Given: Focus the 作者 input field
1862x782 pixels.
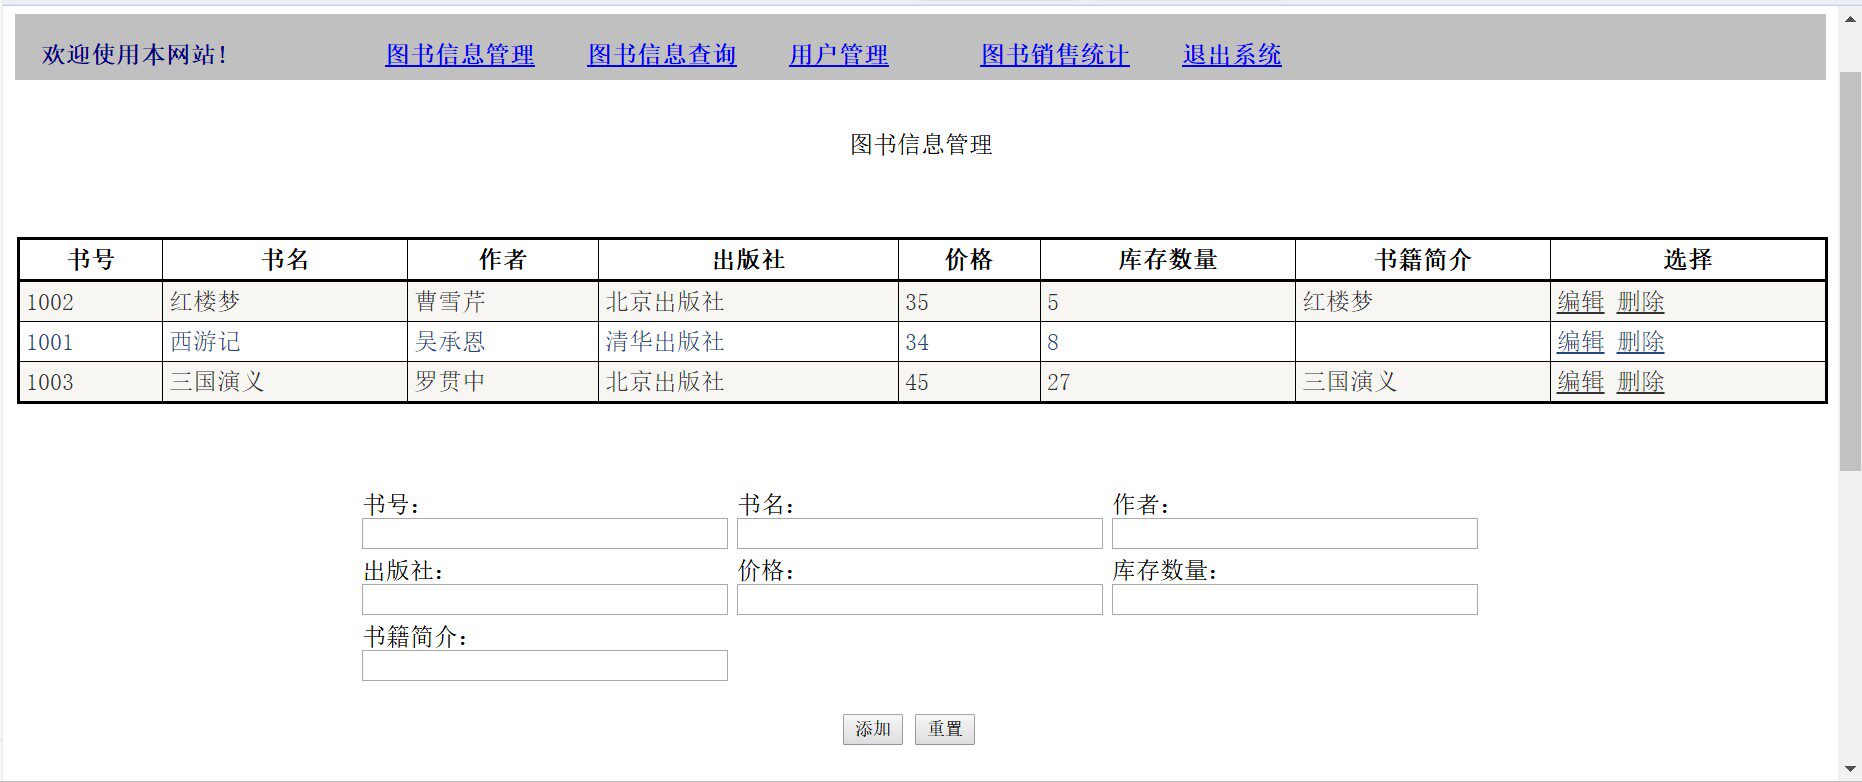Looking at the screenshot, I should click(1295, 533).
